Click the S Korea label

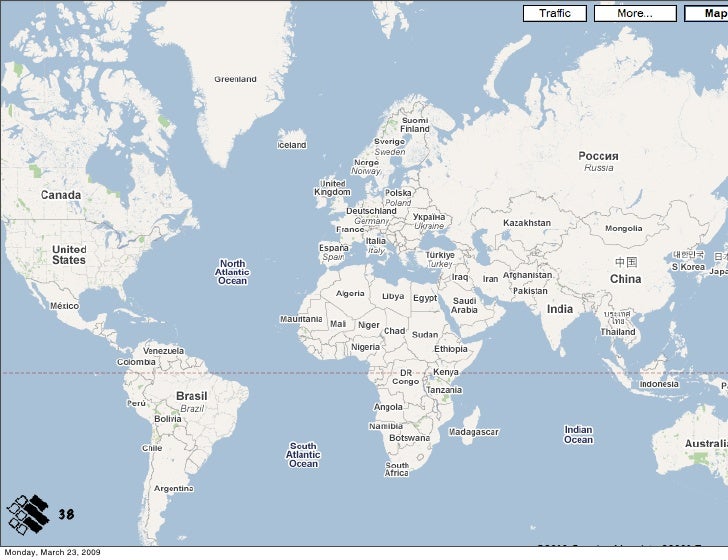click(689, 267)
